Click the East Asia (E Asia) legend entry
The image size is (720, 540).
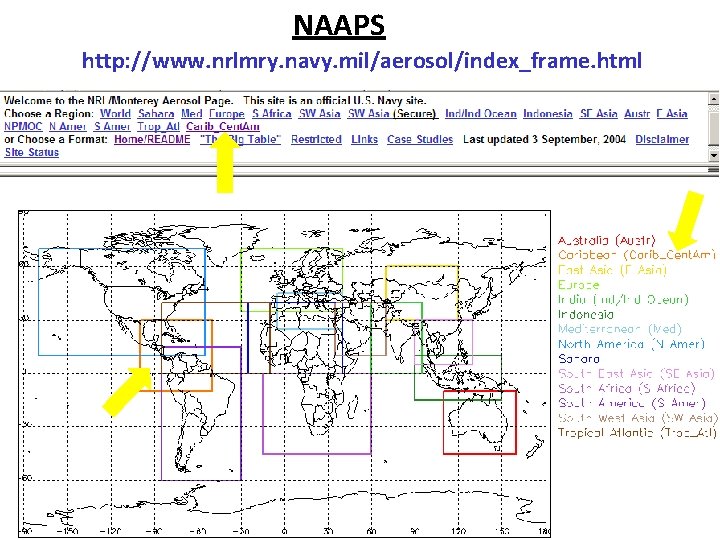click(x=612, y=270)
